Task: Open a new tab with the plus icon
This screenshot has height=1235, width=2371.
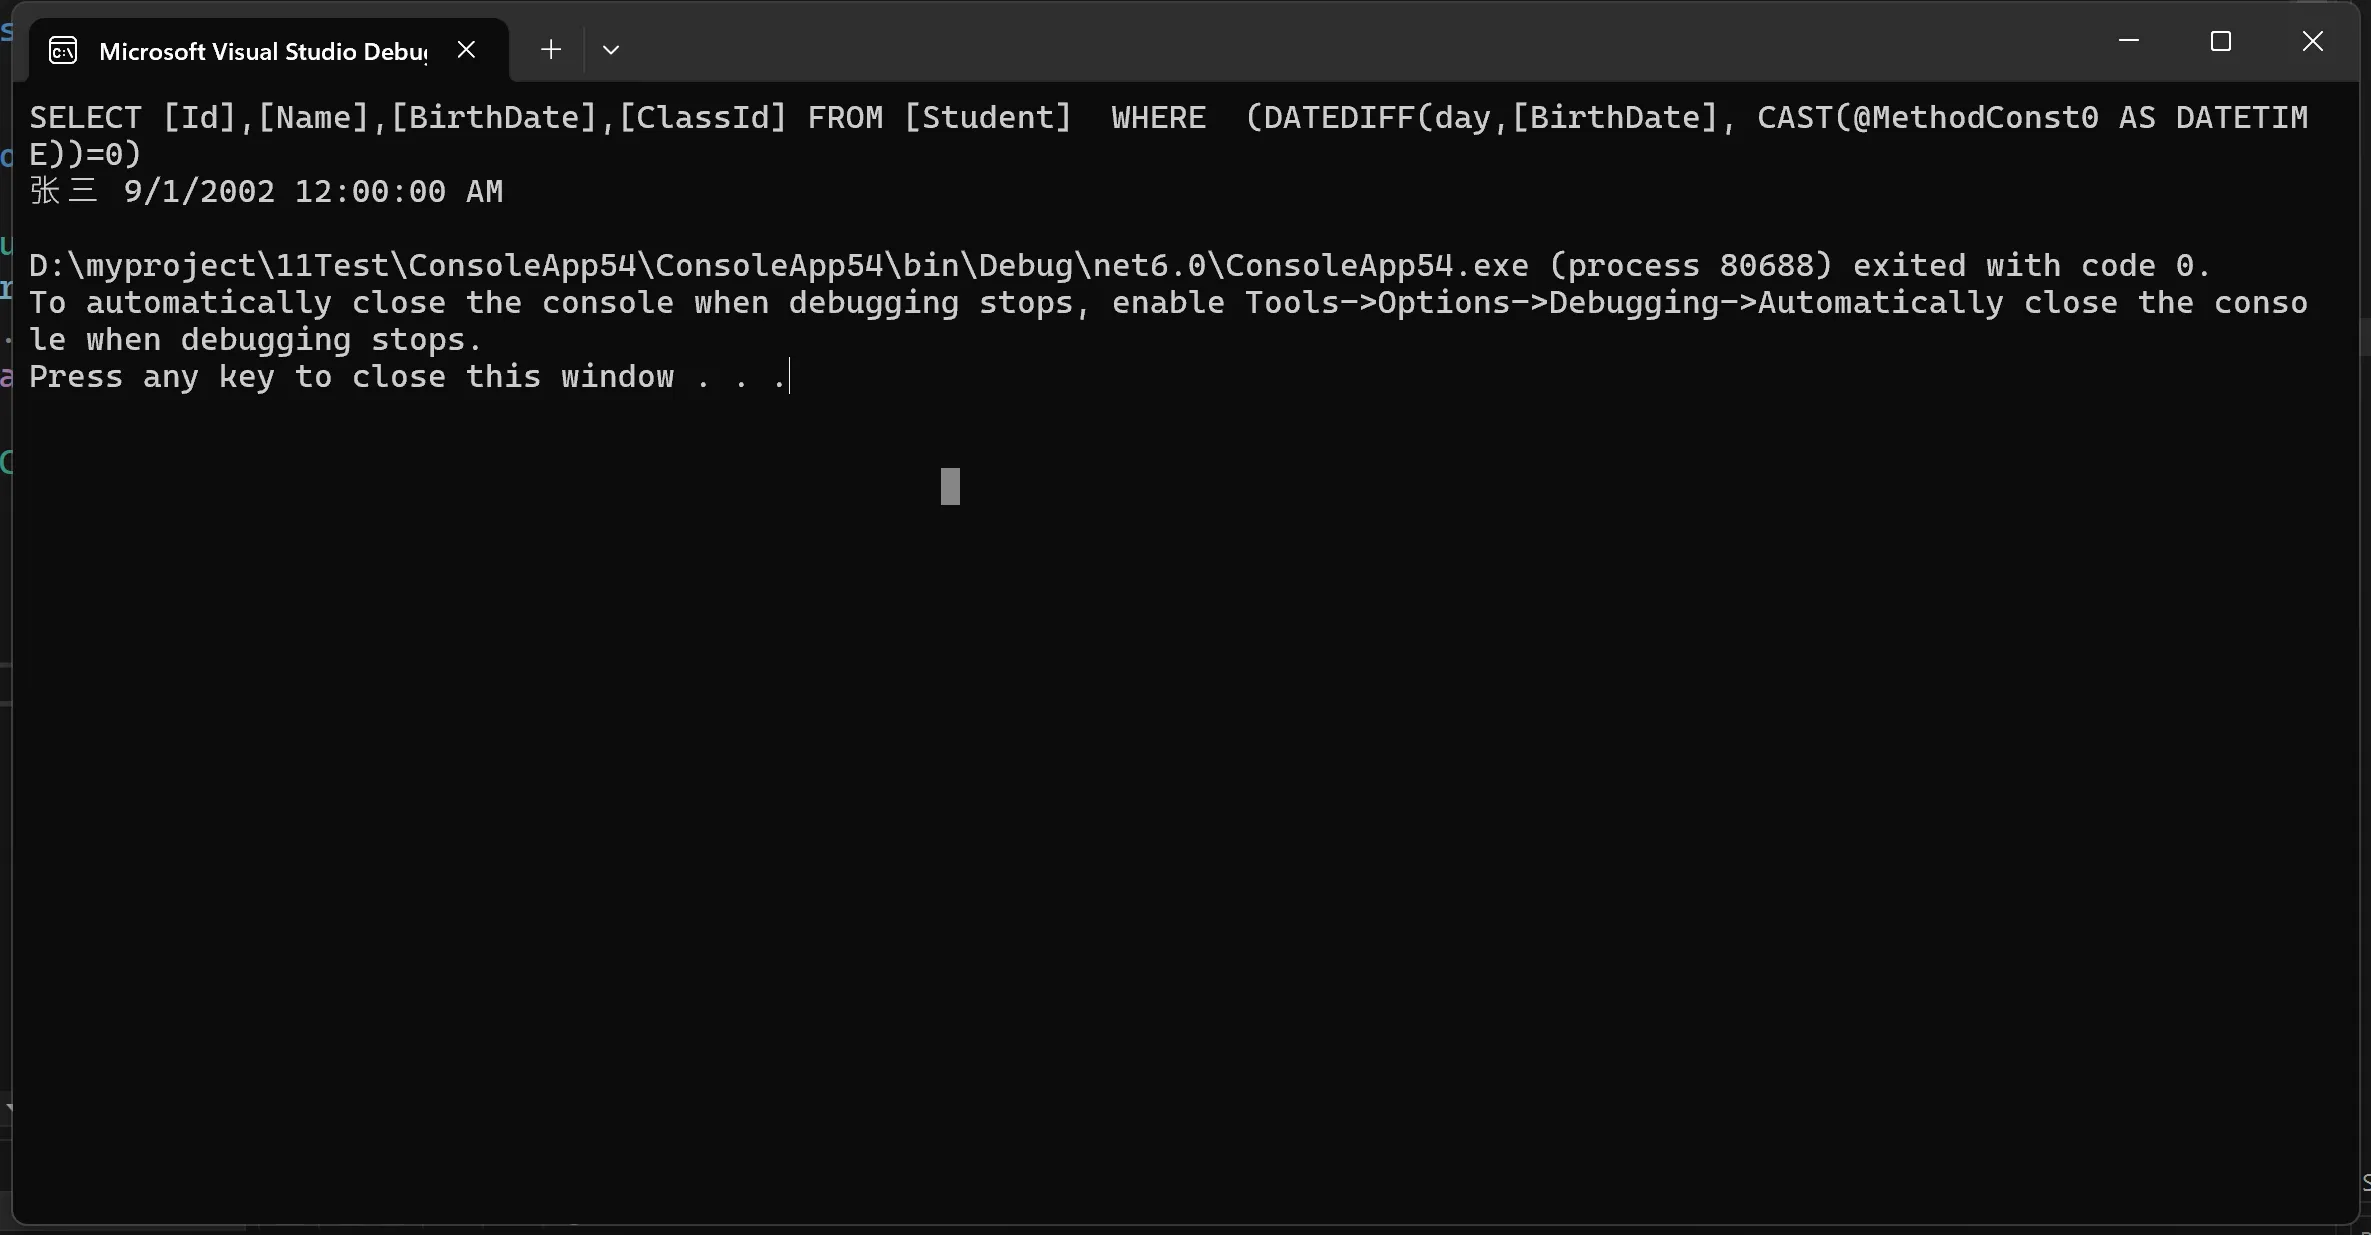Action: (x=550, y=49)
